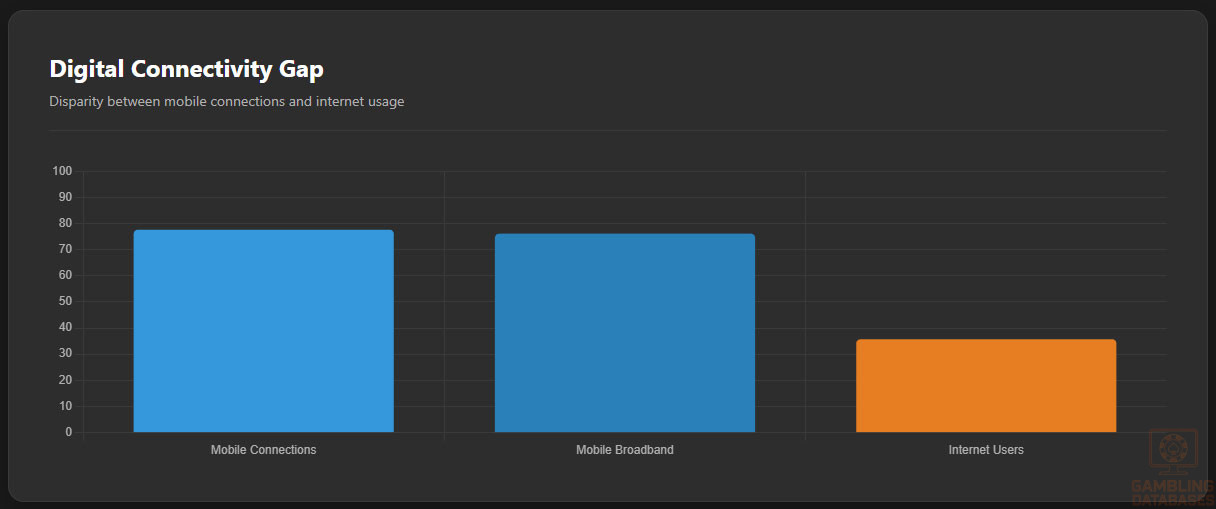Screen dimensions: 1216x509
Task: Select the dark blue Mobile Broadband bar
Action: tap(624, 333)
